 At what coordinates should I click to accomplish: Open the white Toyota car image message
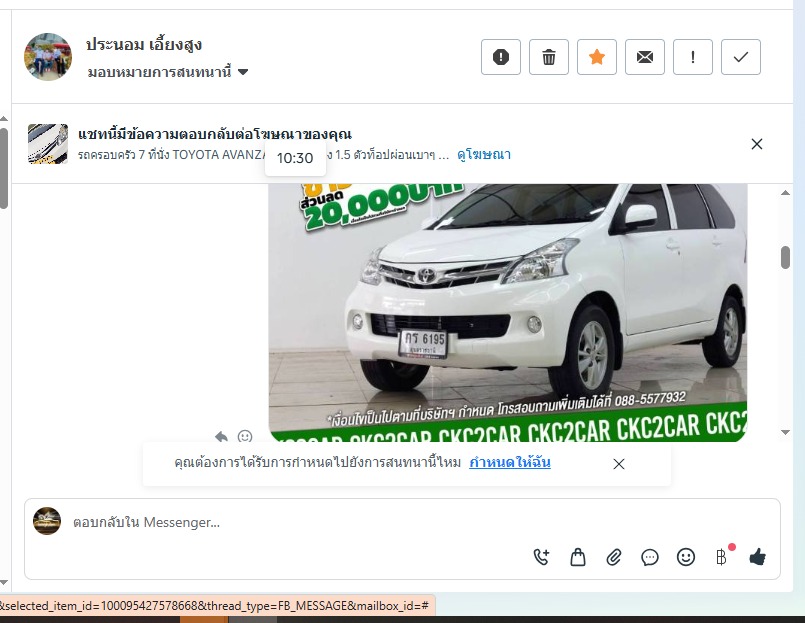(x=508, y=312)
